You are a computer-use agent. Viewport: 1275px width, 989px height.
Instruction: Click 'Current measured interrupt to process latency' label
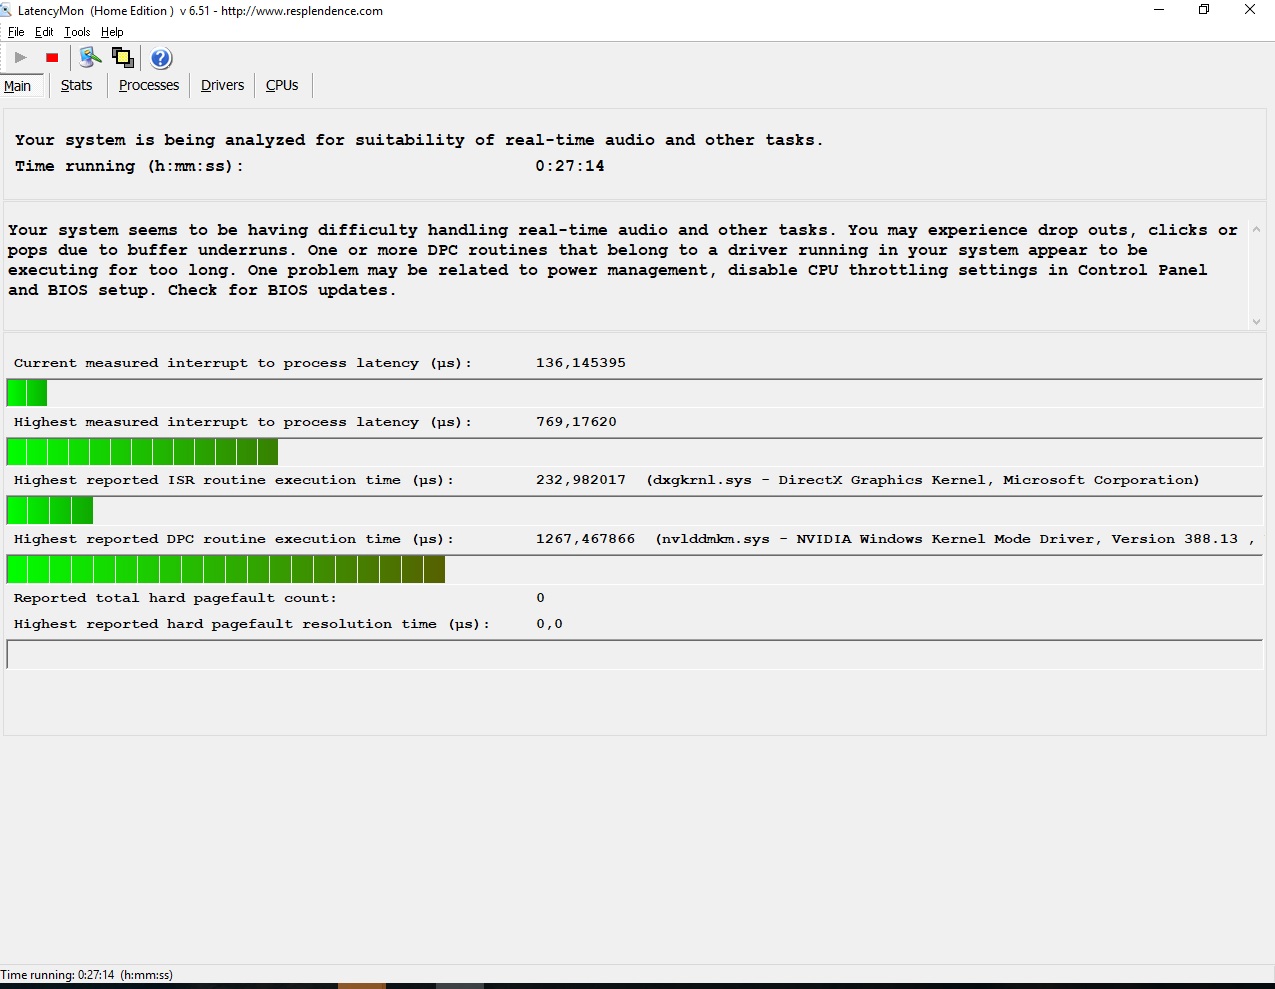pyautogui.click(x=243, y=363)
